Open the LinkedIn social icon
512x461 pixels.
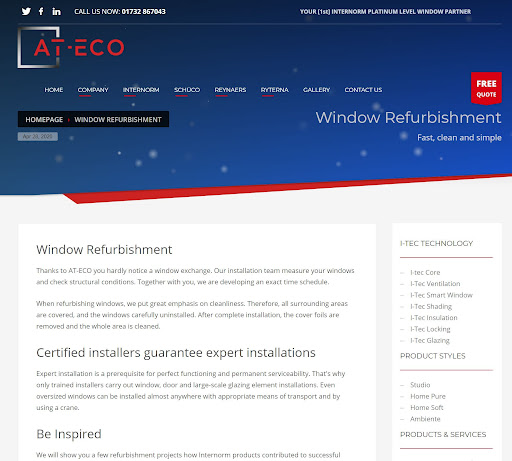pyautogui.click(x=56, y=11)
